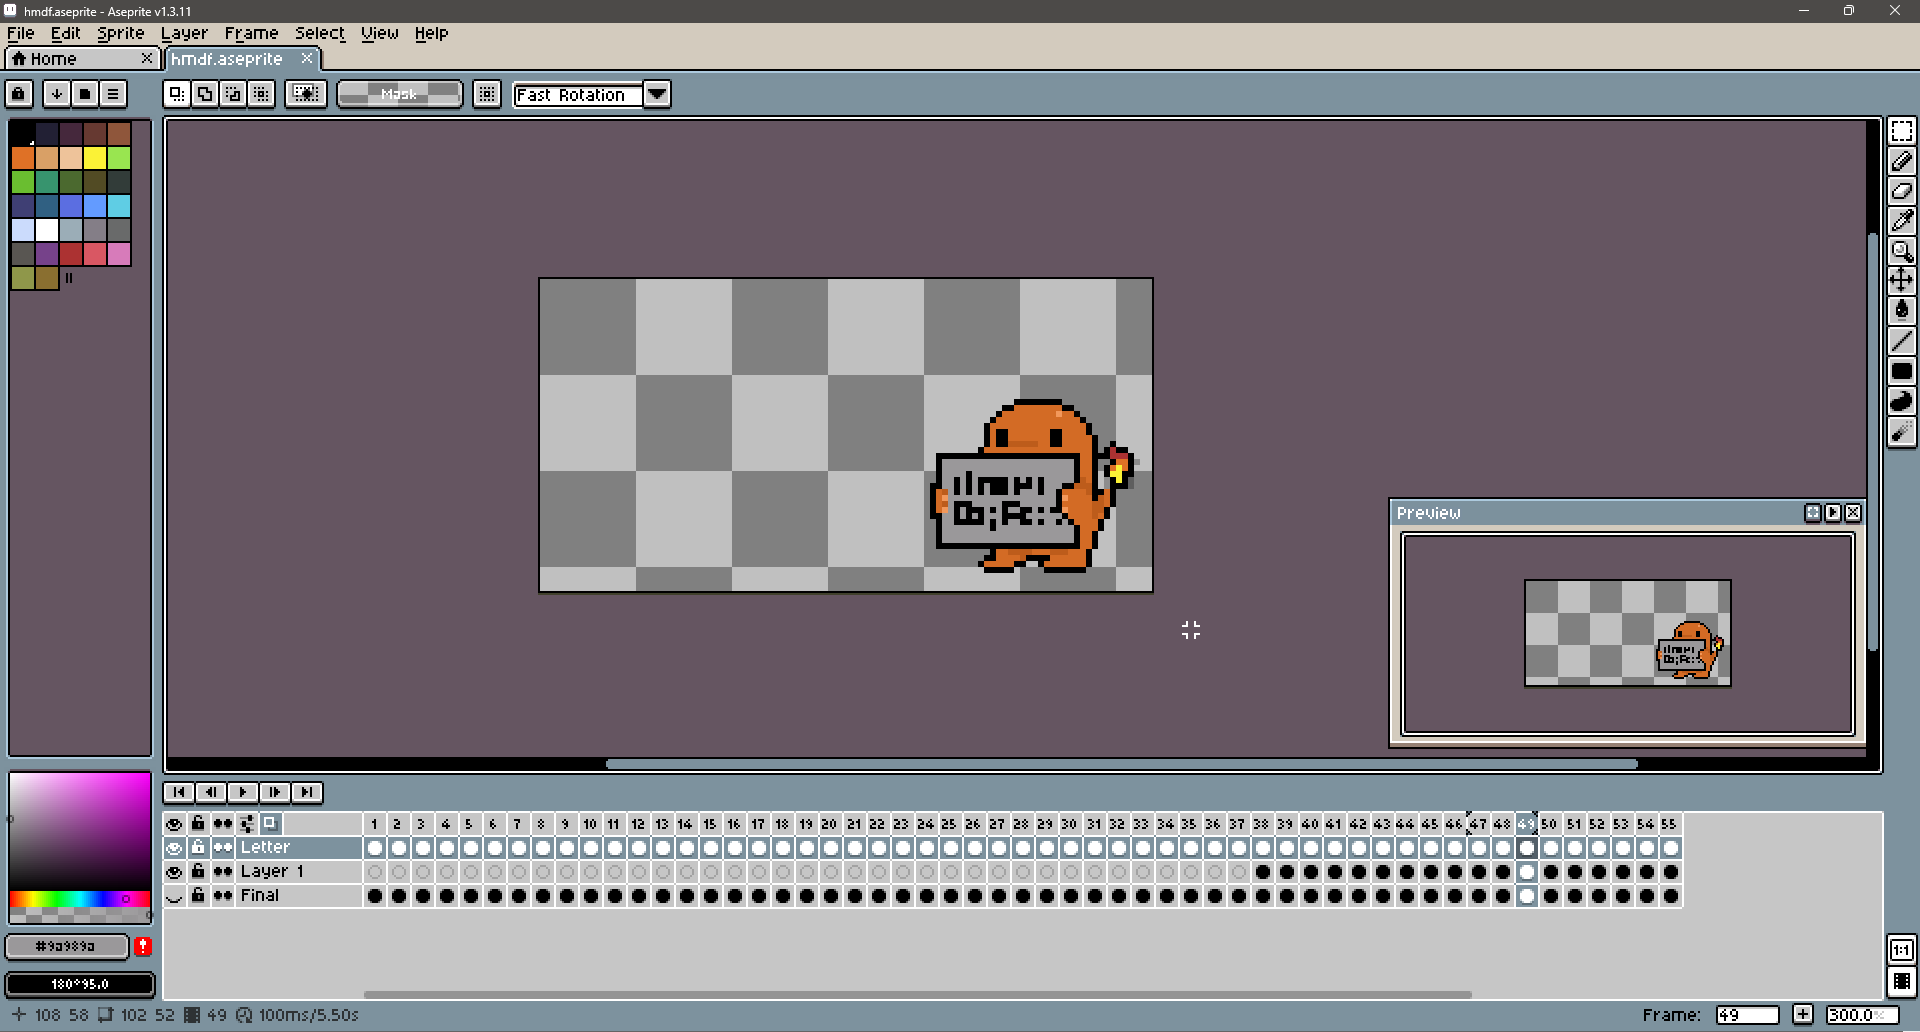Click the 1:1 zoom button
Screen dimensions: 1920x1032
point(1901,950)
